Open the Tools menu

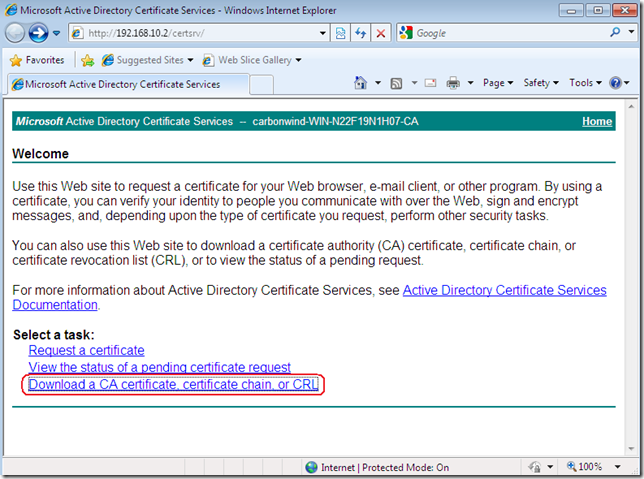click(x=586, y=83)
